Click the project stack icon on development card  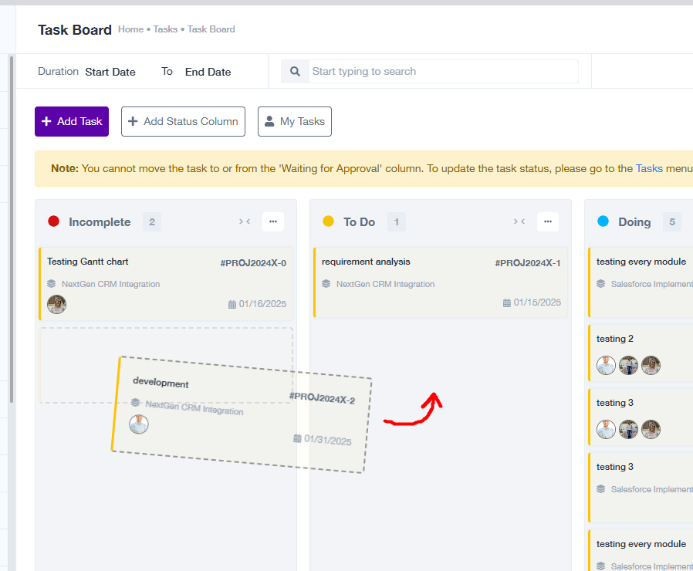point(136,403)
